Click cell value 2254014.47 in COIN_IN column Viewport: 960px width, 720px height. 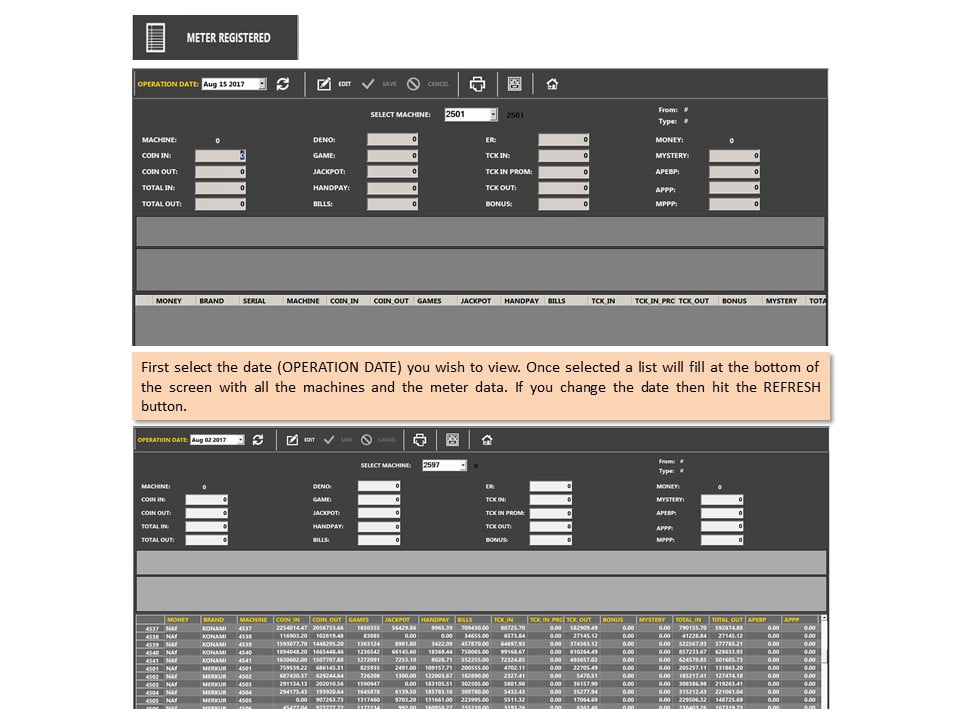click(x=291, y=628)
